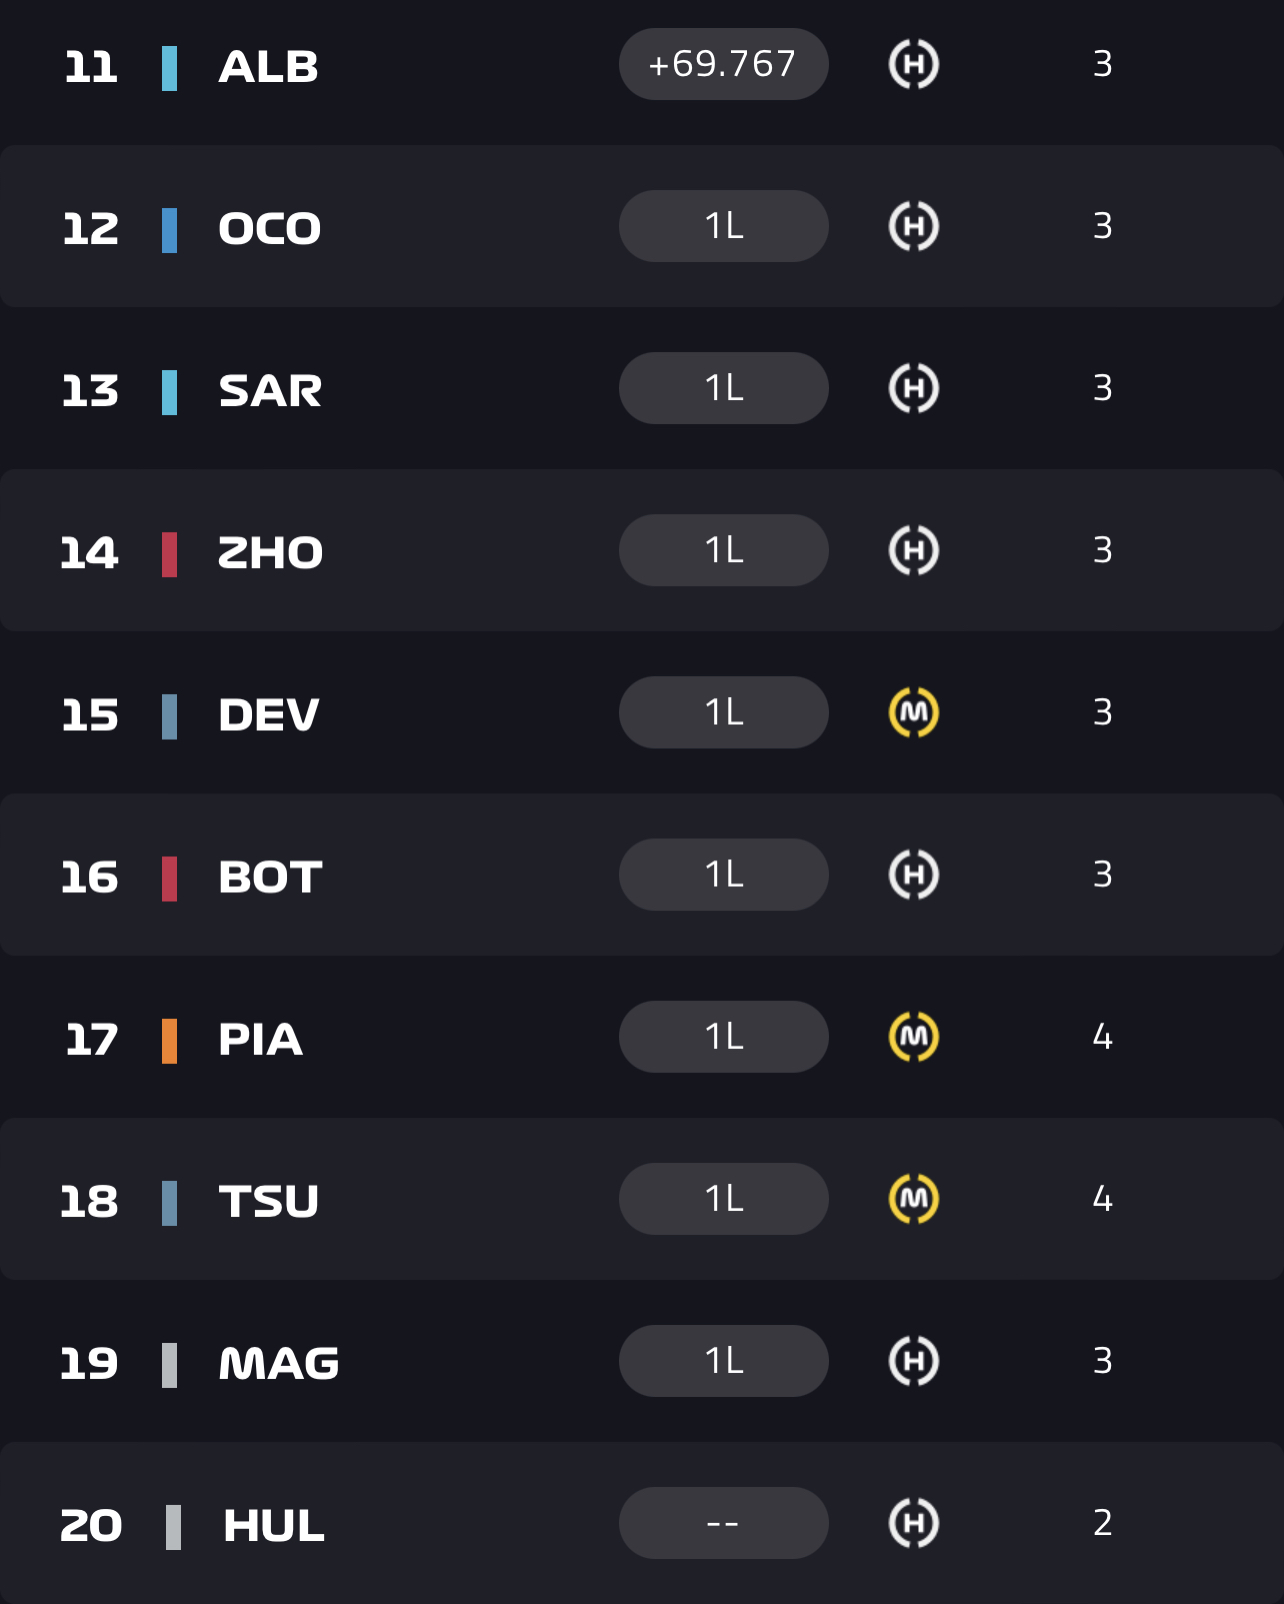Click ALB's hard tyre icon

click(x=913, y=65)
